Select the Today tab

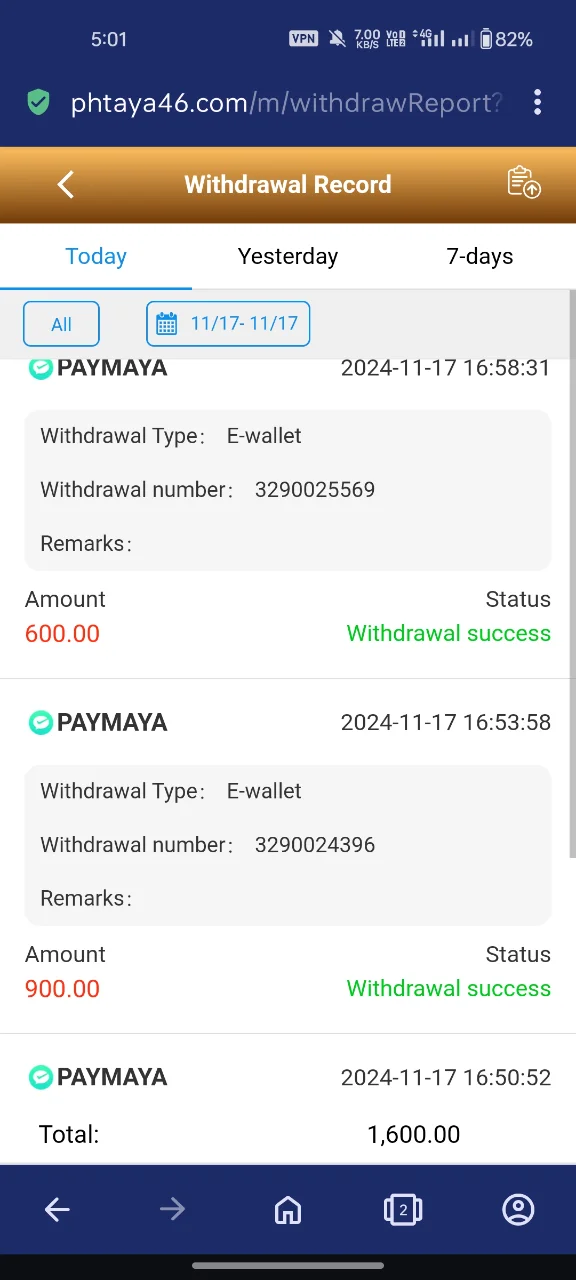(96, 256)
